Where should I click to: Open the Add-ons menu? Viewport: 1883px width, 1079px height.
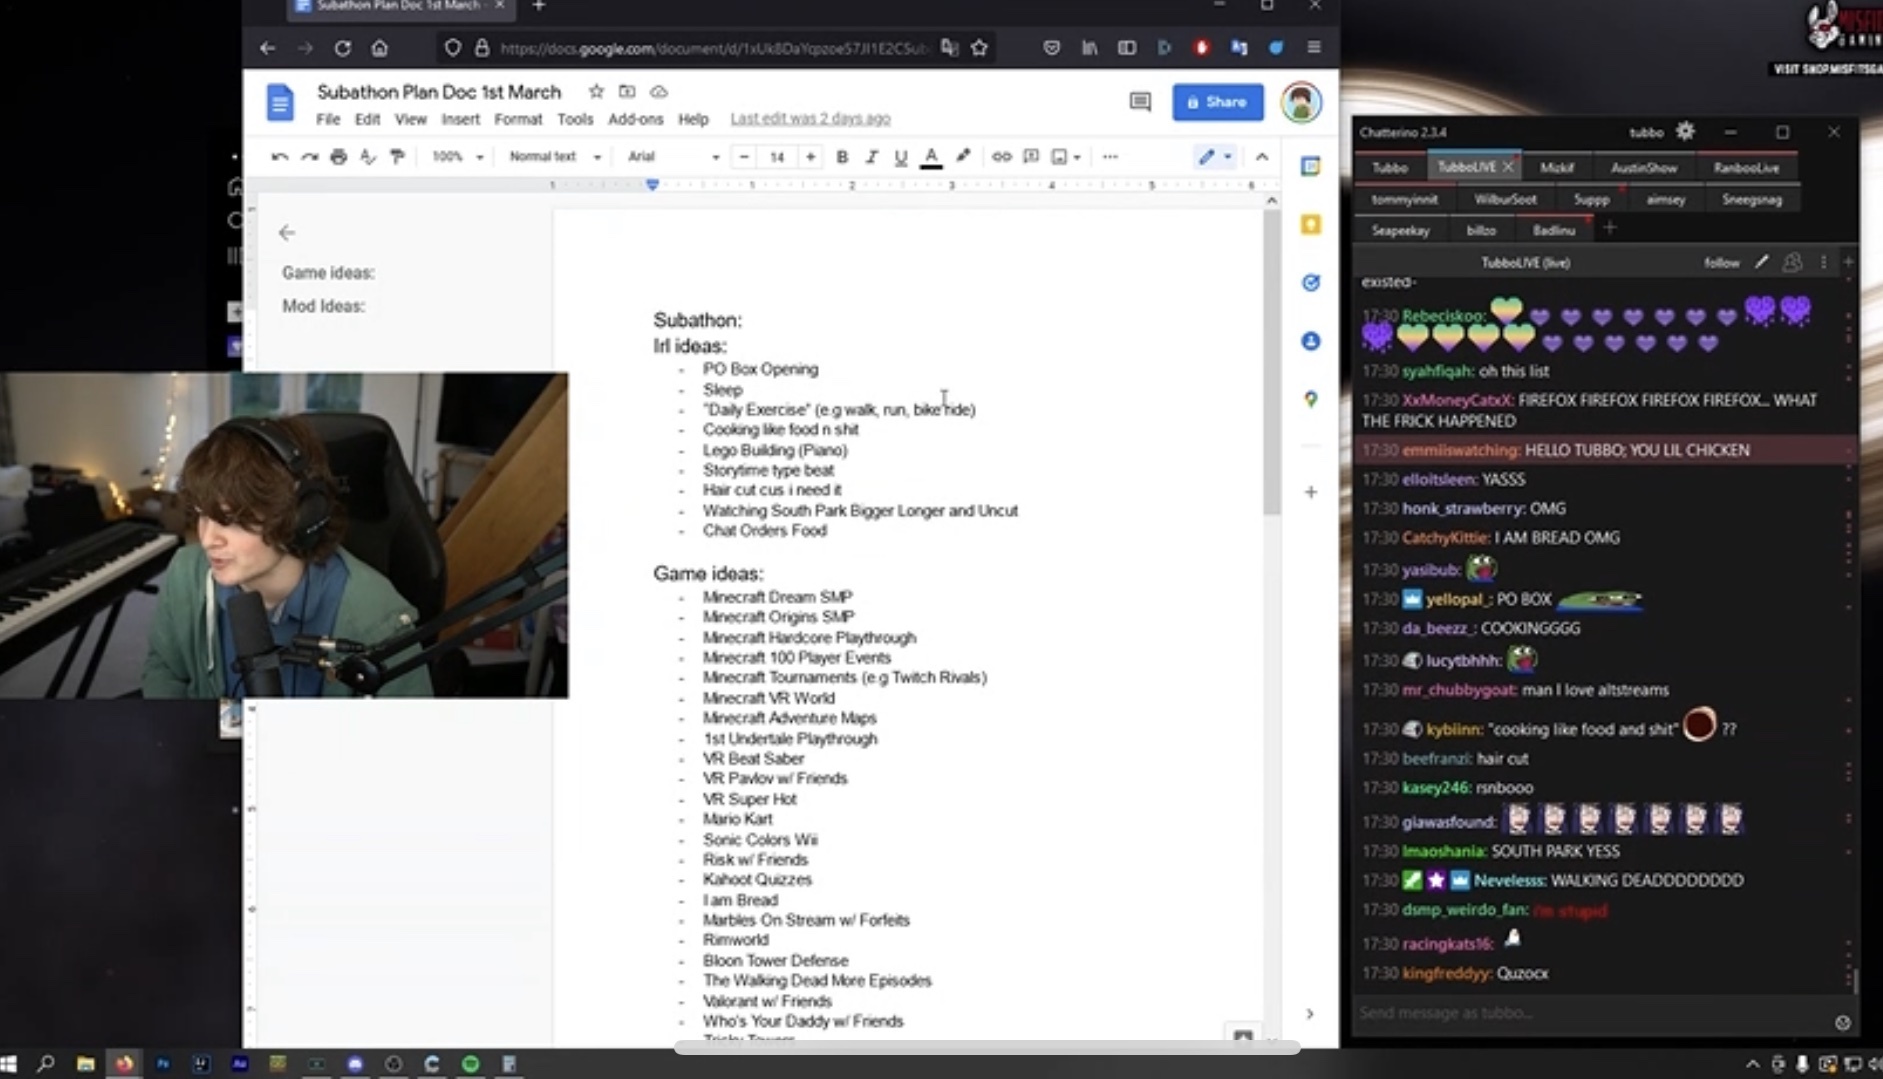[x=635, y=119]
